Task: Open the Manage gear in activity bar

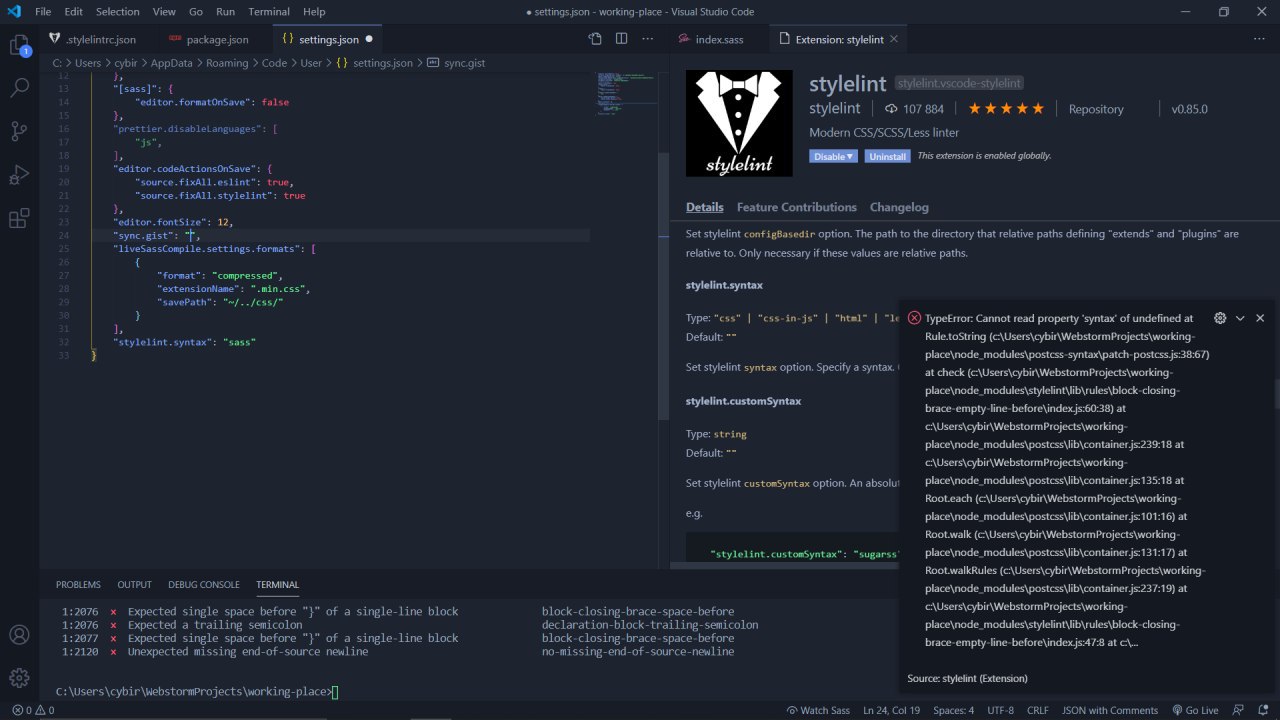Action: click(19, 676)
